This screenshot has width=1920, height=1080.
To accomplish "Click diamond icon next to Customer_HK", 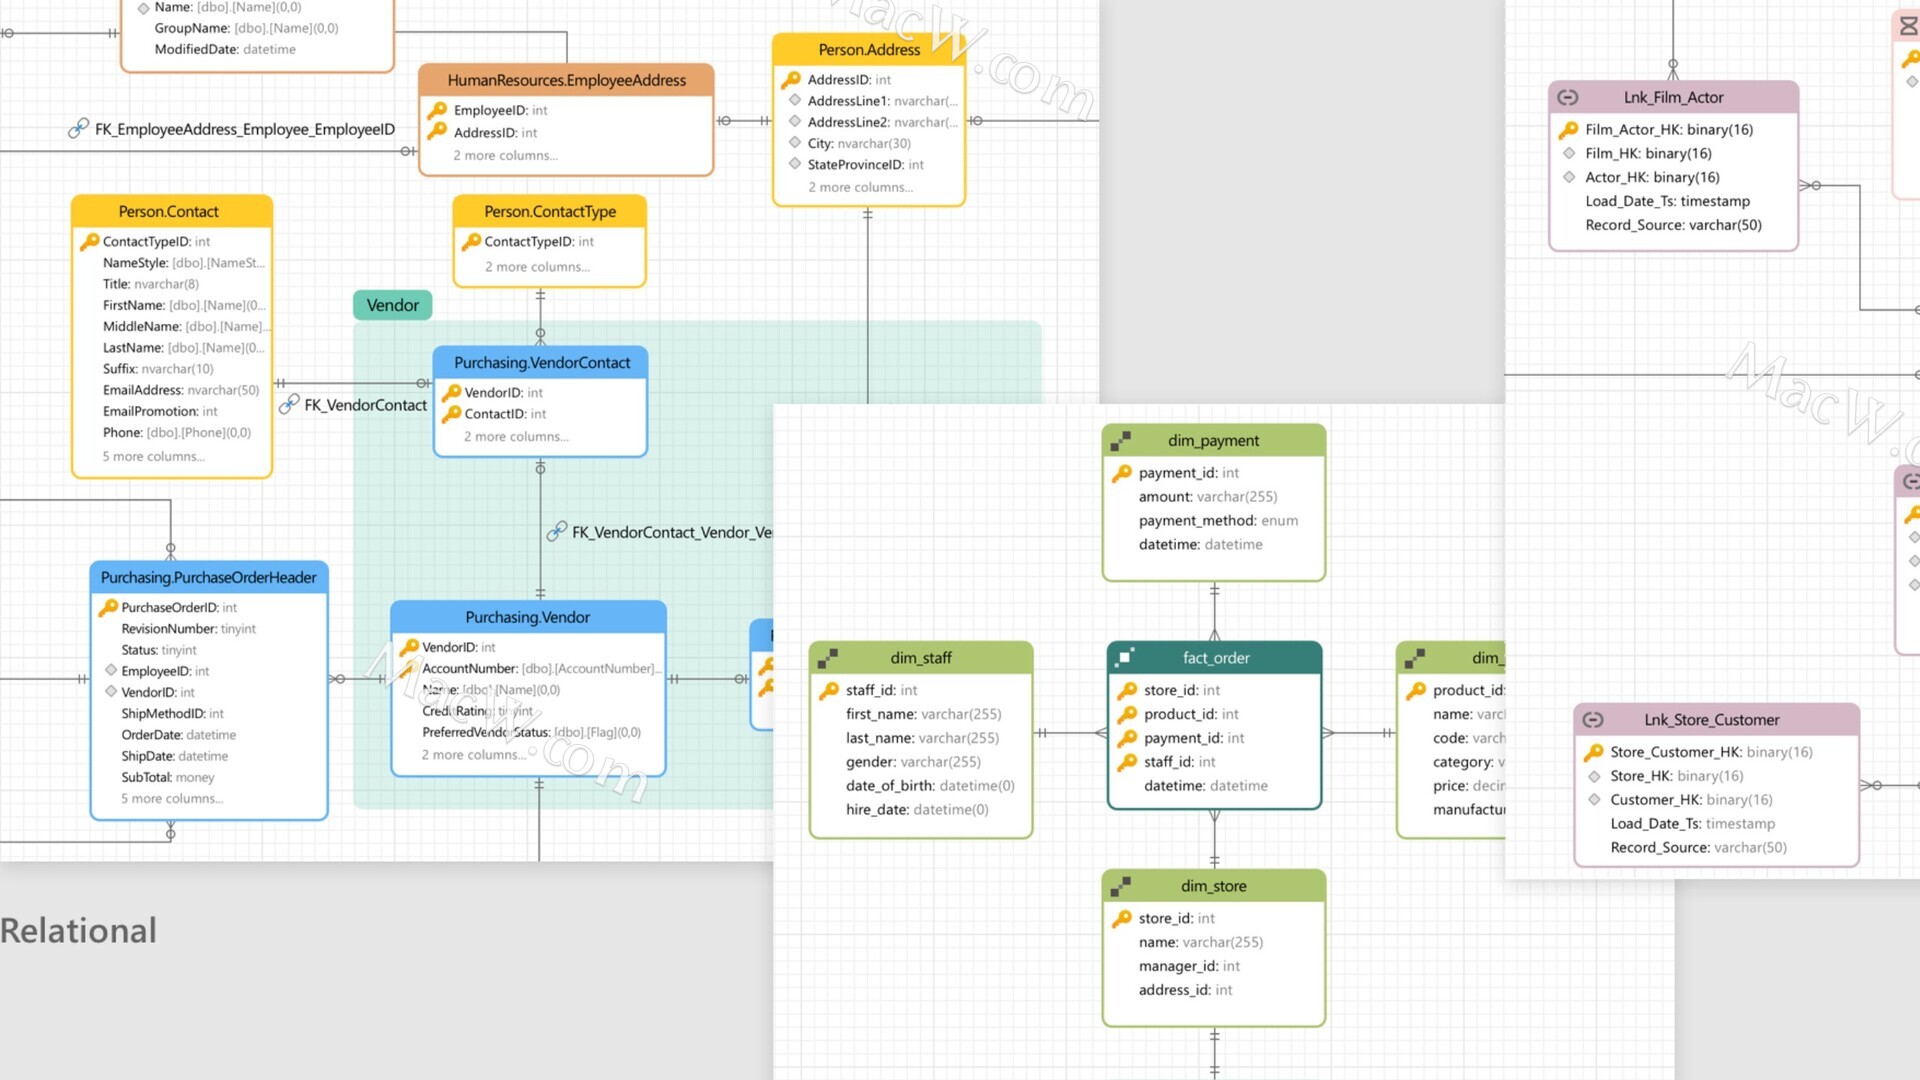I will [x=1594, y=800].
